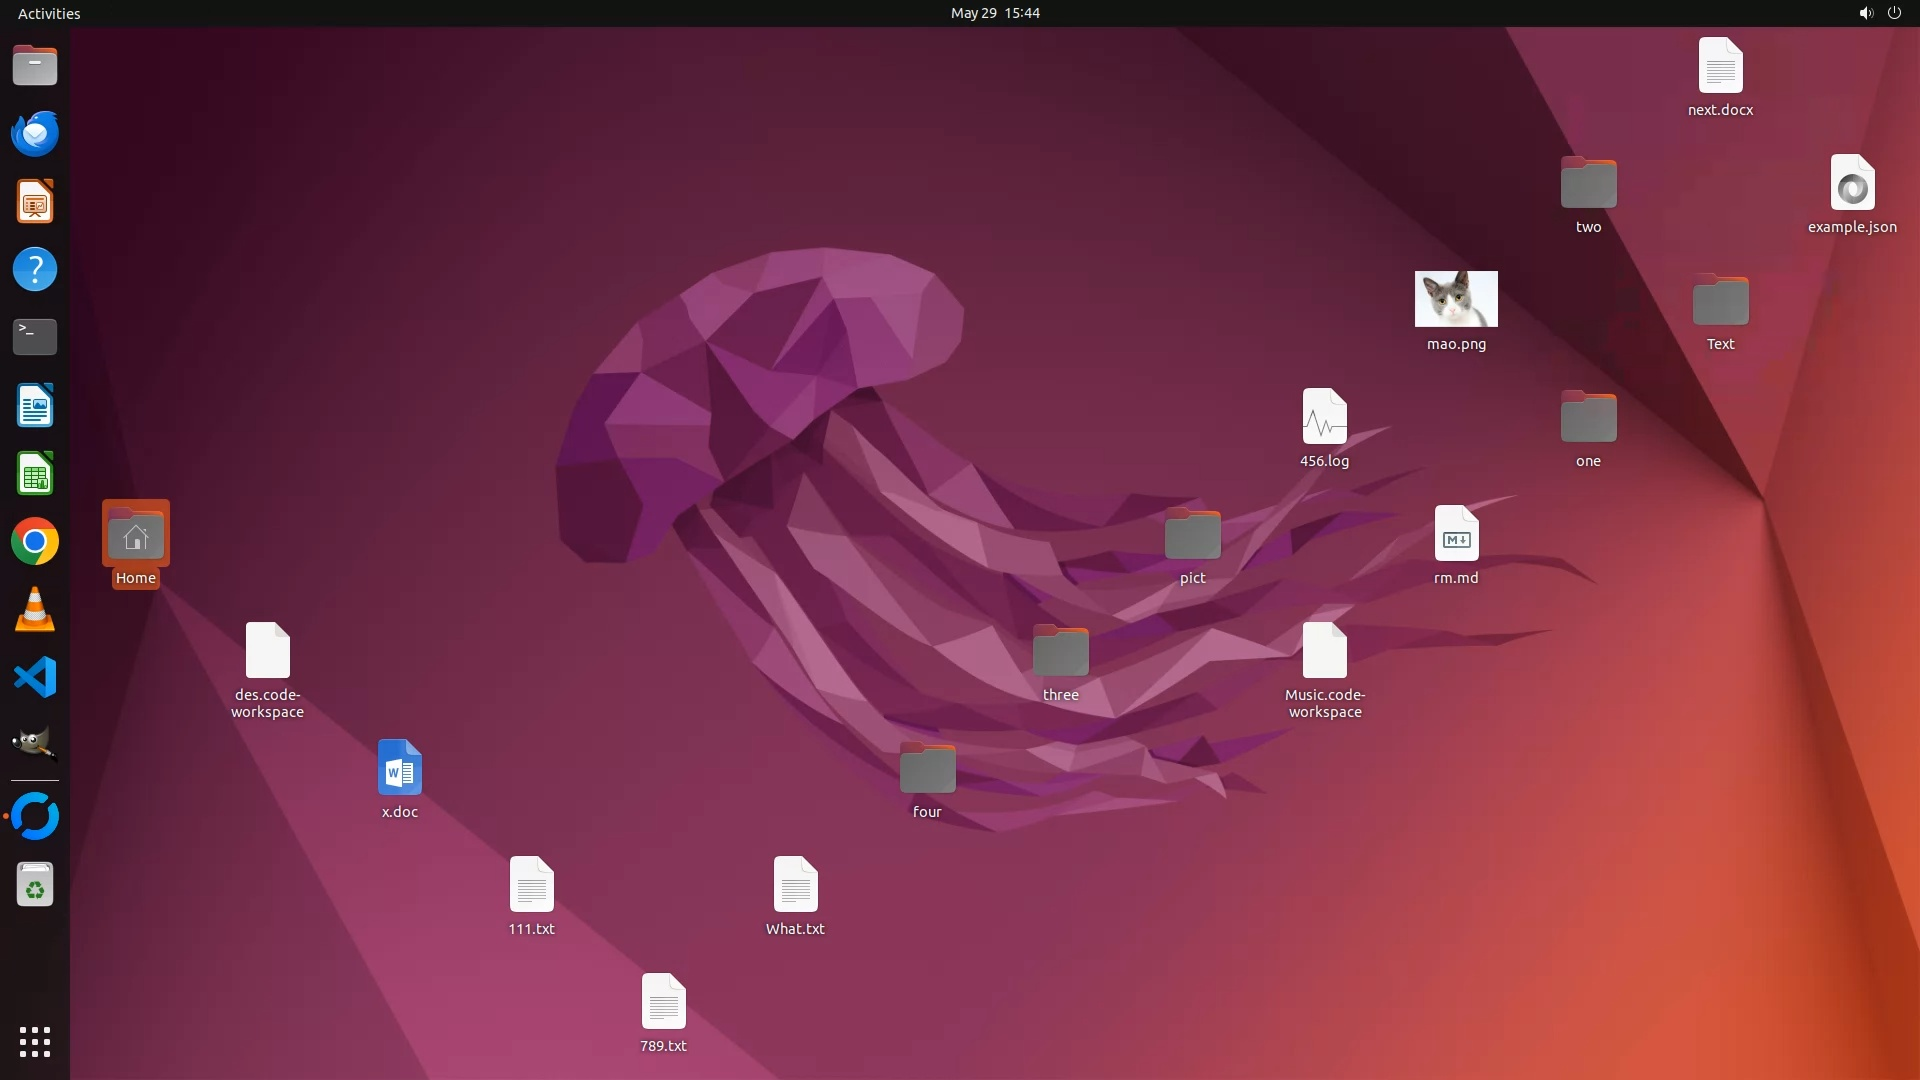Viewport: 1920px width, 1080px height.
Task: Open Visual Studio Code in dock
Action: click(x=35, y=678)
